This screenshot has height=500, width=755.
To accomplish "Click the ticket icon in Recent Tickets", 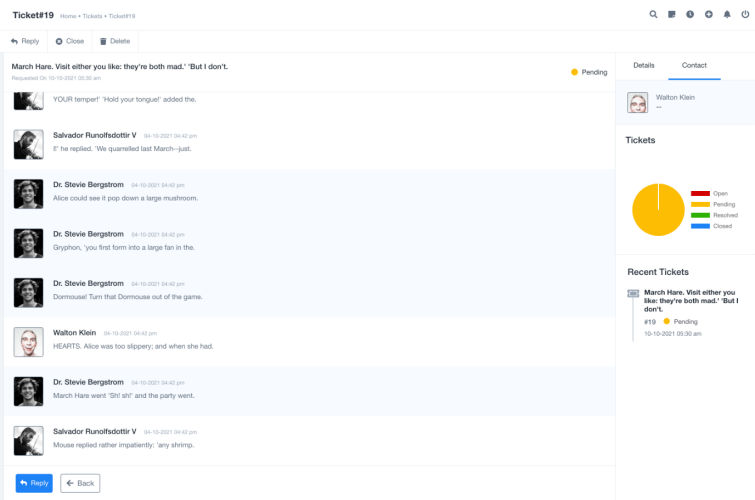I will click(x=633, y=293).
